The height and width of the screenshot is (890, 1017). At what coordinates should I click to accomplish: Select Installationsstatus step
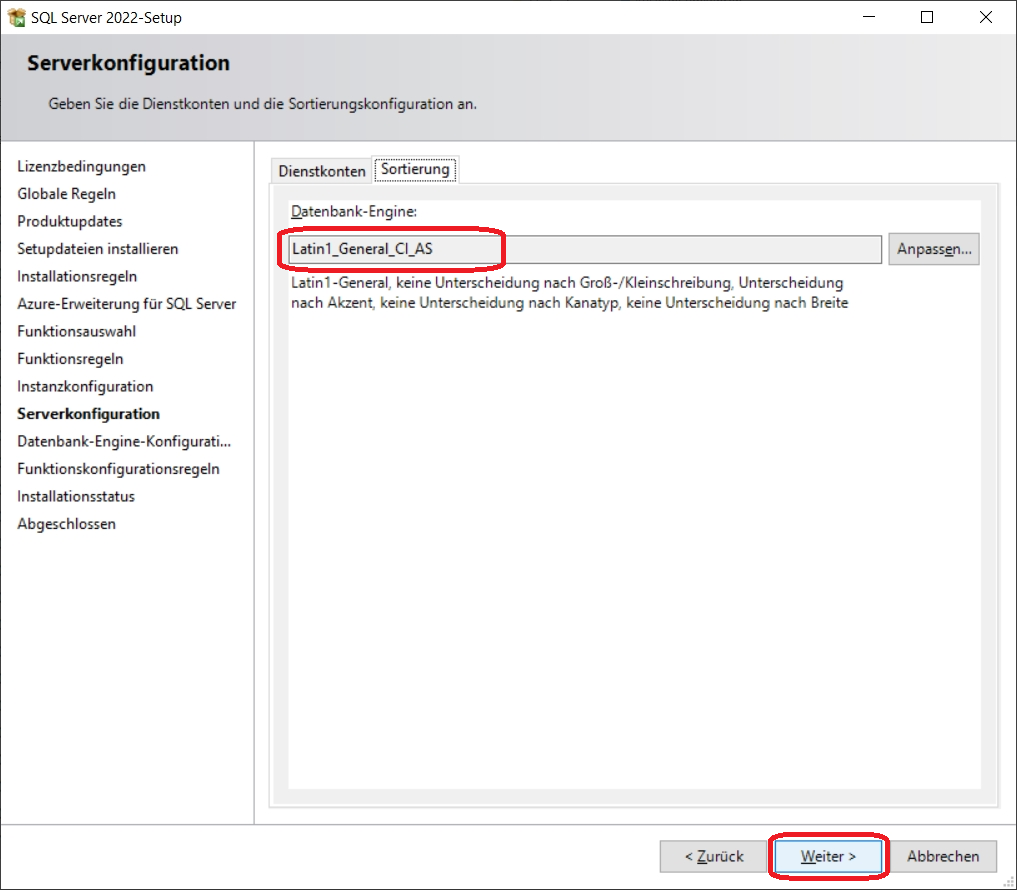76,496
